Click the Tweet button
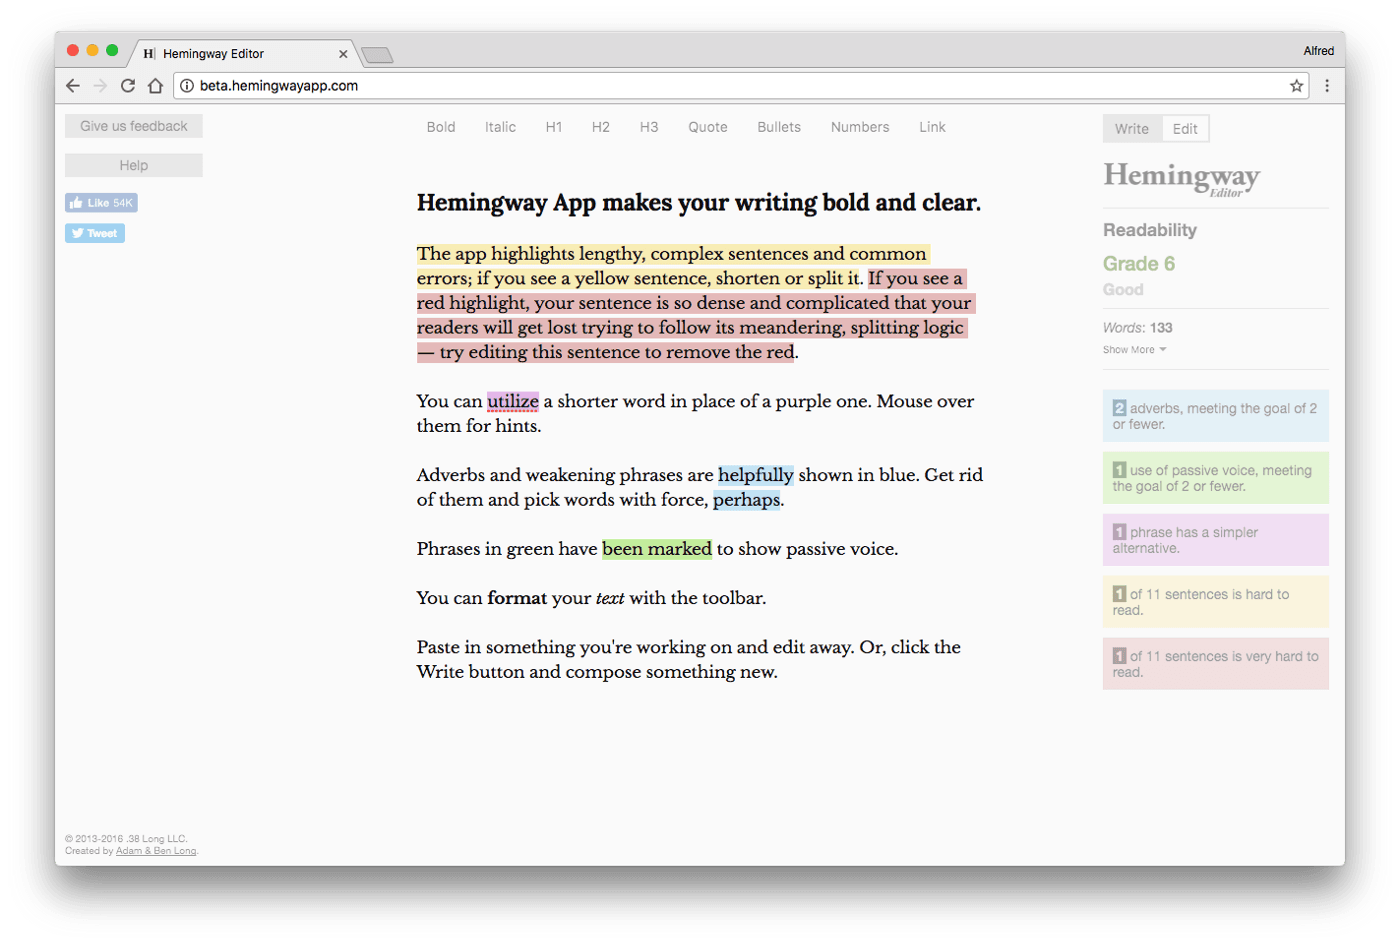Viewport: 1400px width, 944px height. point(95,233)
